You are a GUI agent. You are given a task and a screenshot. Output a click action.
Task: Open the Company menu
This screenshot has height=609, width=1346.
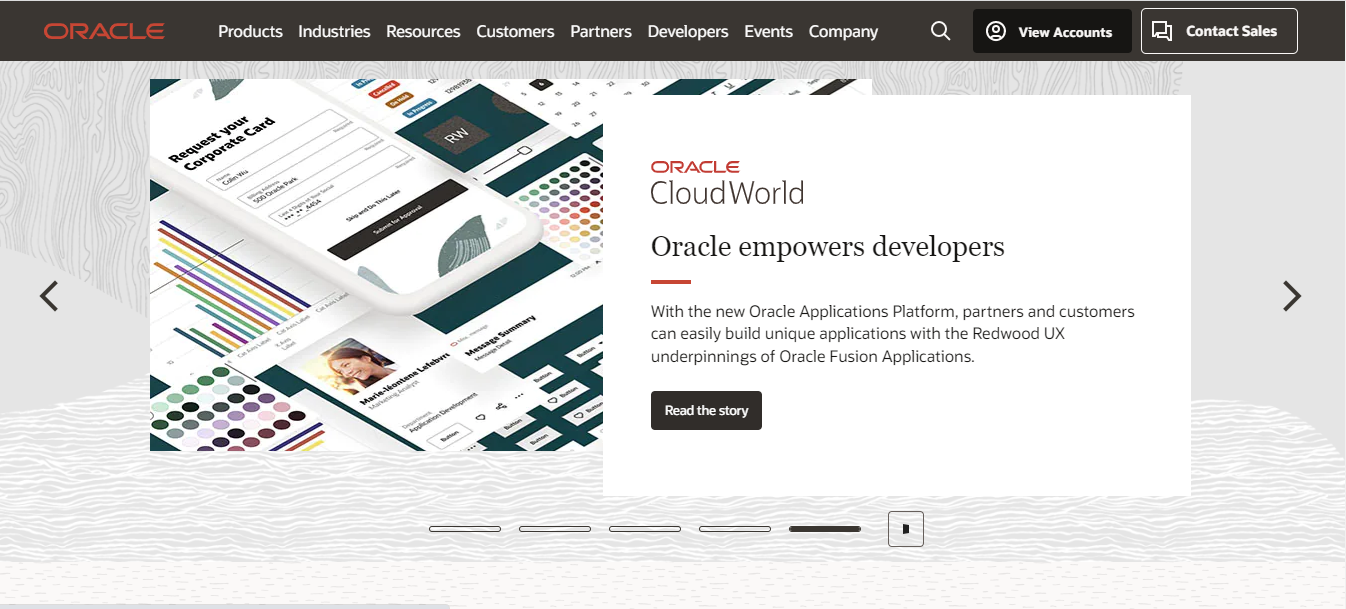click(x=843, y=31)
